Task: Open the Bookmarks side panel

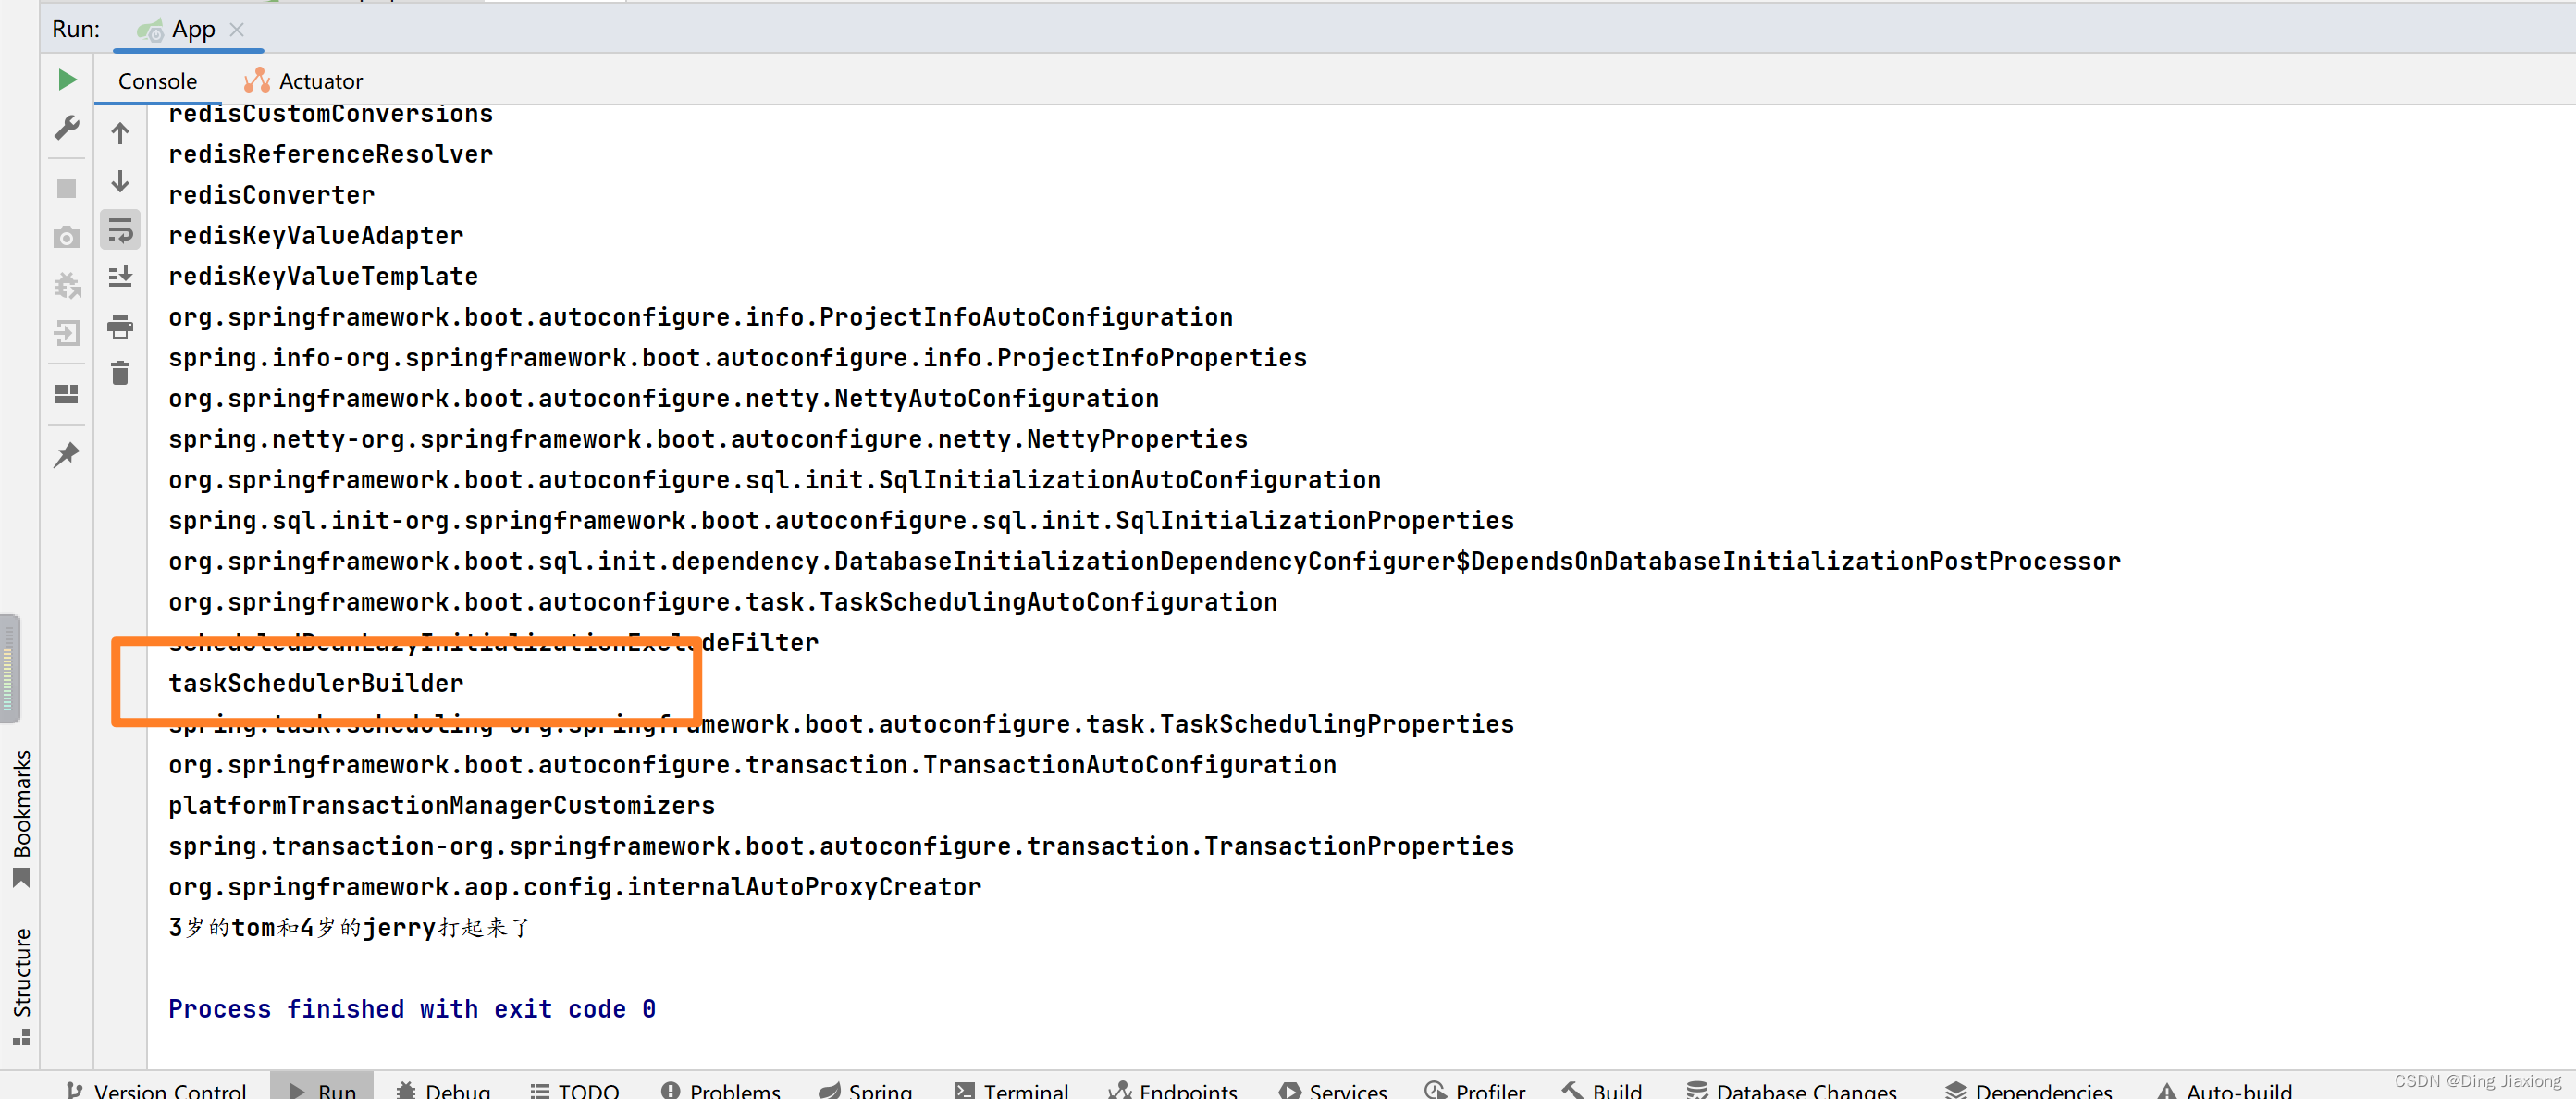Action: tap(21, 818)
